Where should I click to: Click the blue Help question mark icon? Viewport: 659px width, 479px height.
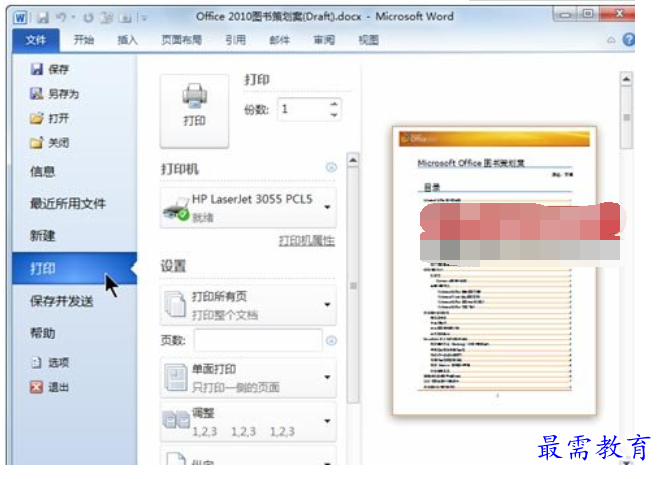[x=629, y=40]
